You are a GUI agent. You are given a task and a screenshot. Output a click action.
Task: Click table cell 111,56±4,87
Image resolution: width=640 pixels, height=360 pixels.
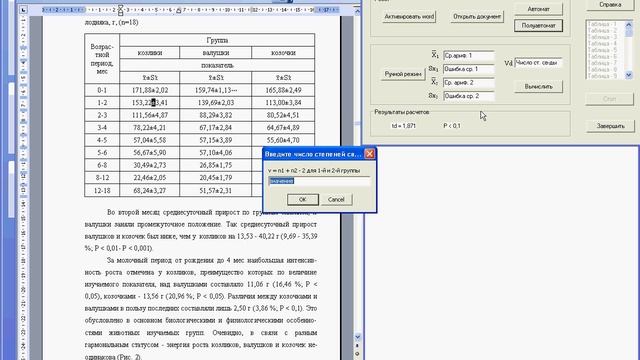pos(150,116)
